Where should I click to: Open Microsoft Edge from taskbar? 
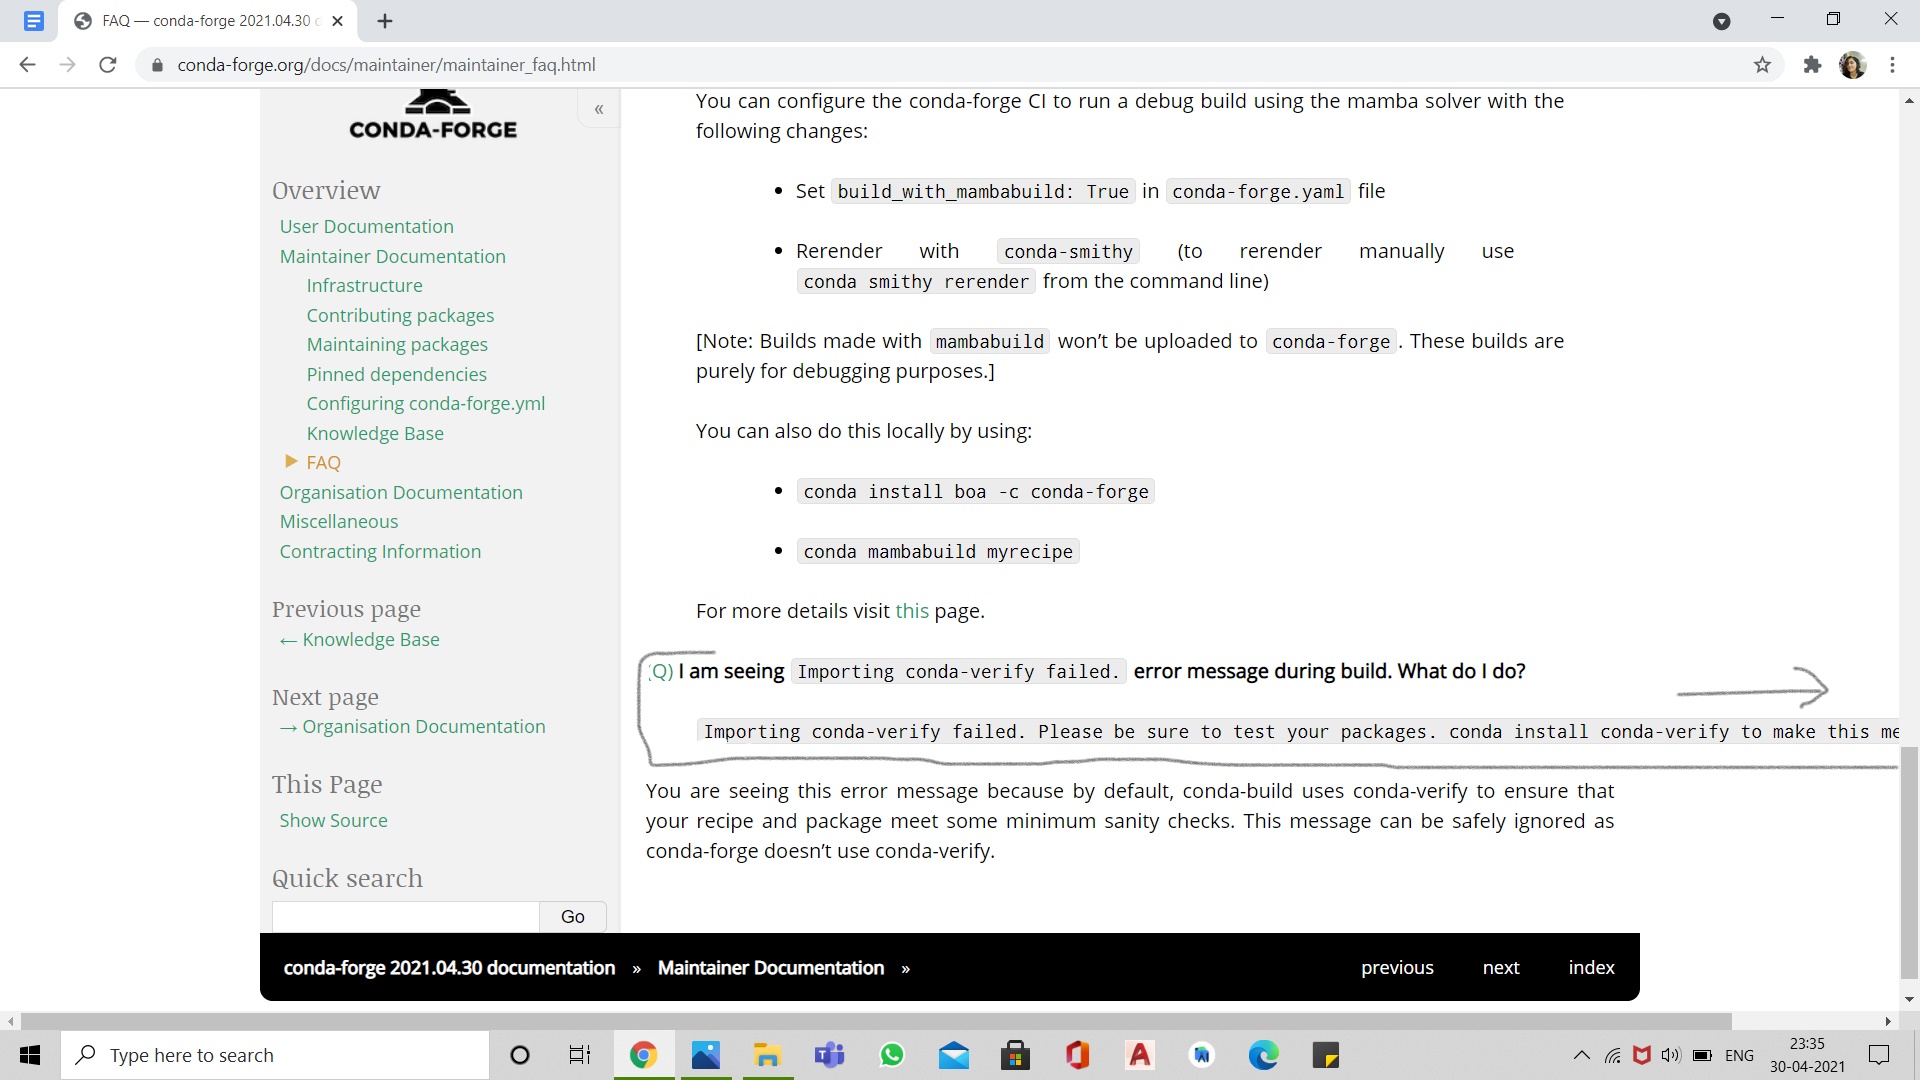point(1263,1055)
